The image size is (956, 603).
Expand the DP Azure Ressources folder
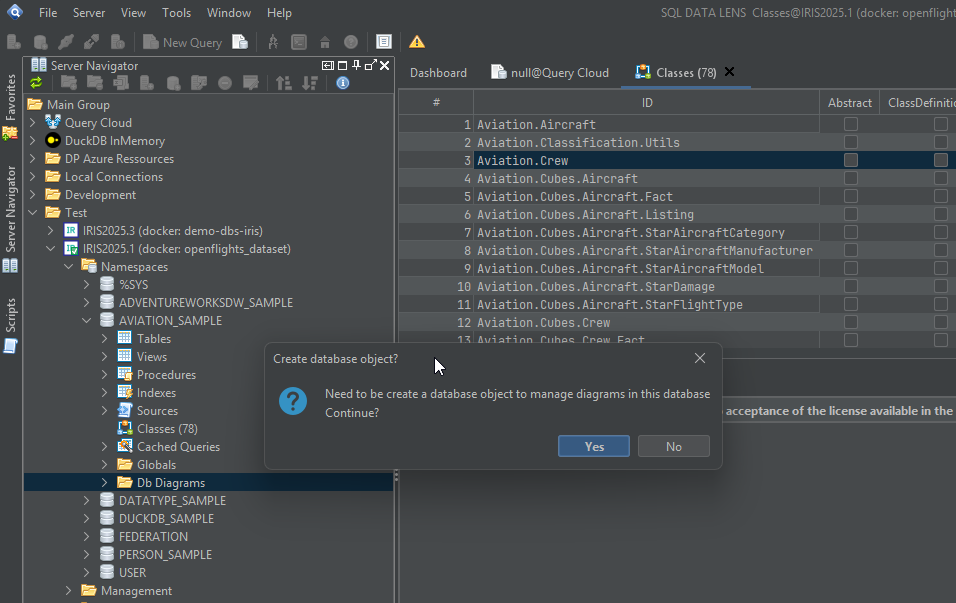33,159
